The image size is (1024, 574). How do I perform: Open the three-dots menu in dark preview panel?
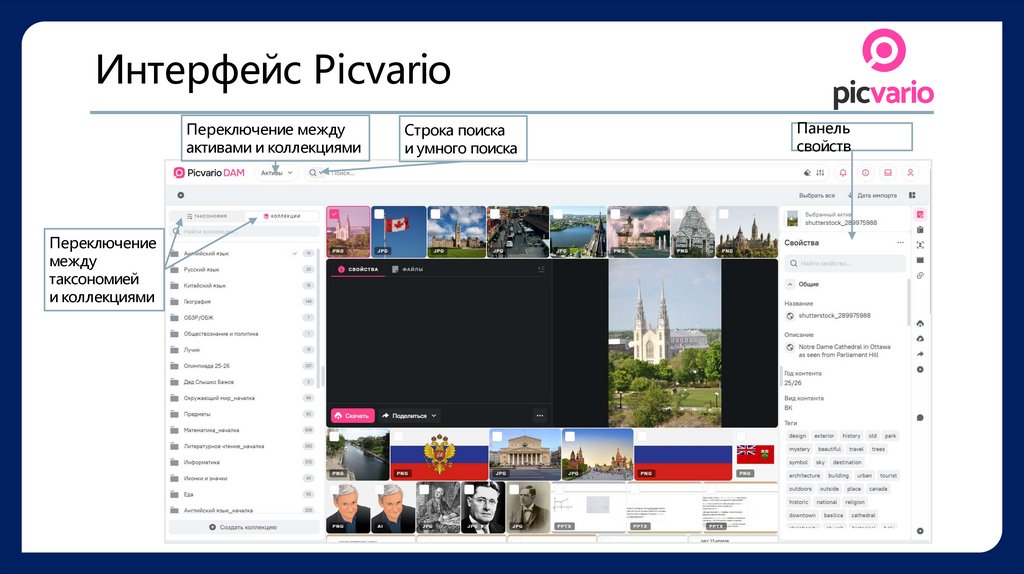539,415
